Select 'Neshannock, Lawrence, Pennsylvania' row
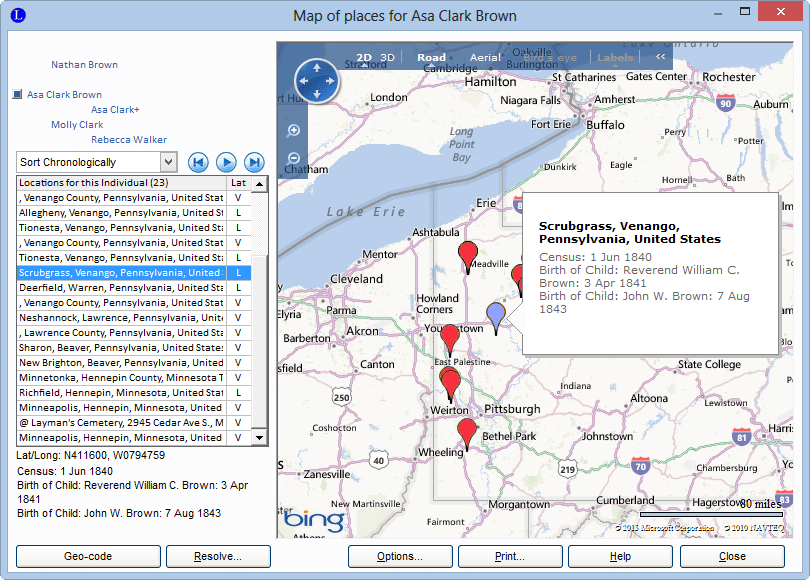Screen dimensions: 810x580 (134, 318)
